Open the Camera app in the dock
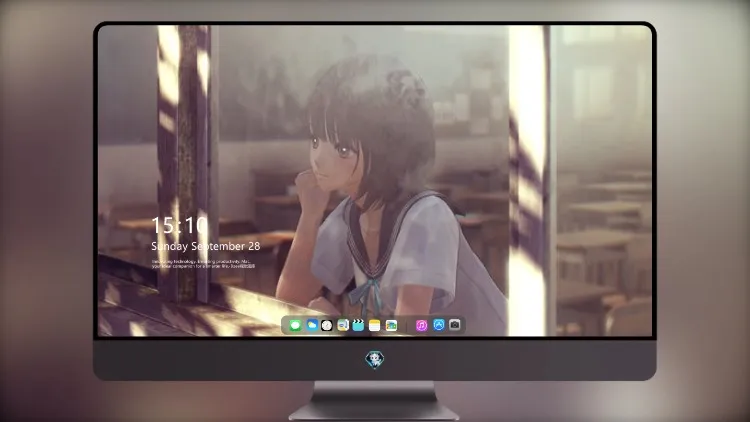This screenshot has height=422, width=750. pos(455,325)
